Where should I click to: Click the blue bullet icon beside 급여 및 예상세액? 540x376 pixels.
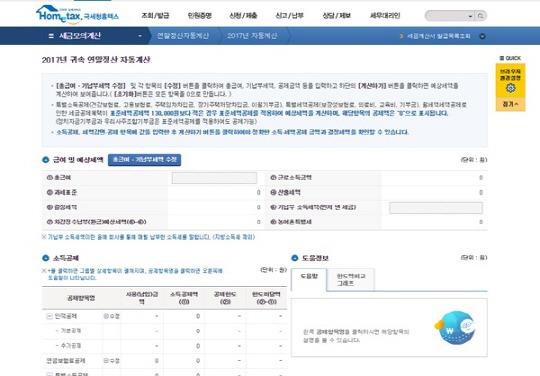click(45, 160)
